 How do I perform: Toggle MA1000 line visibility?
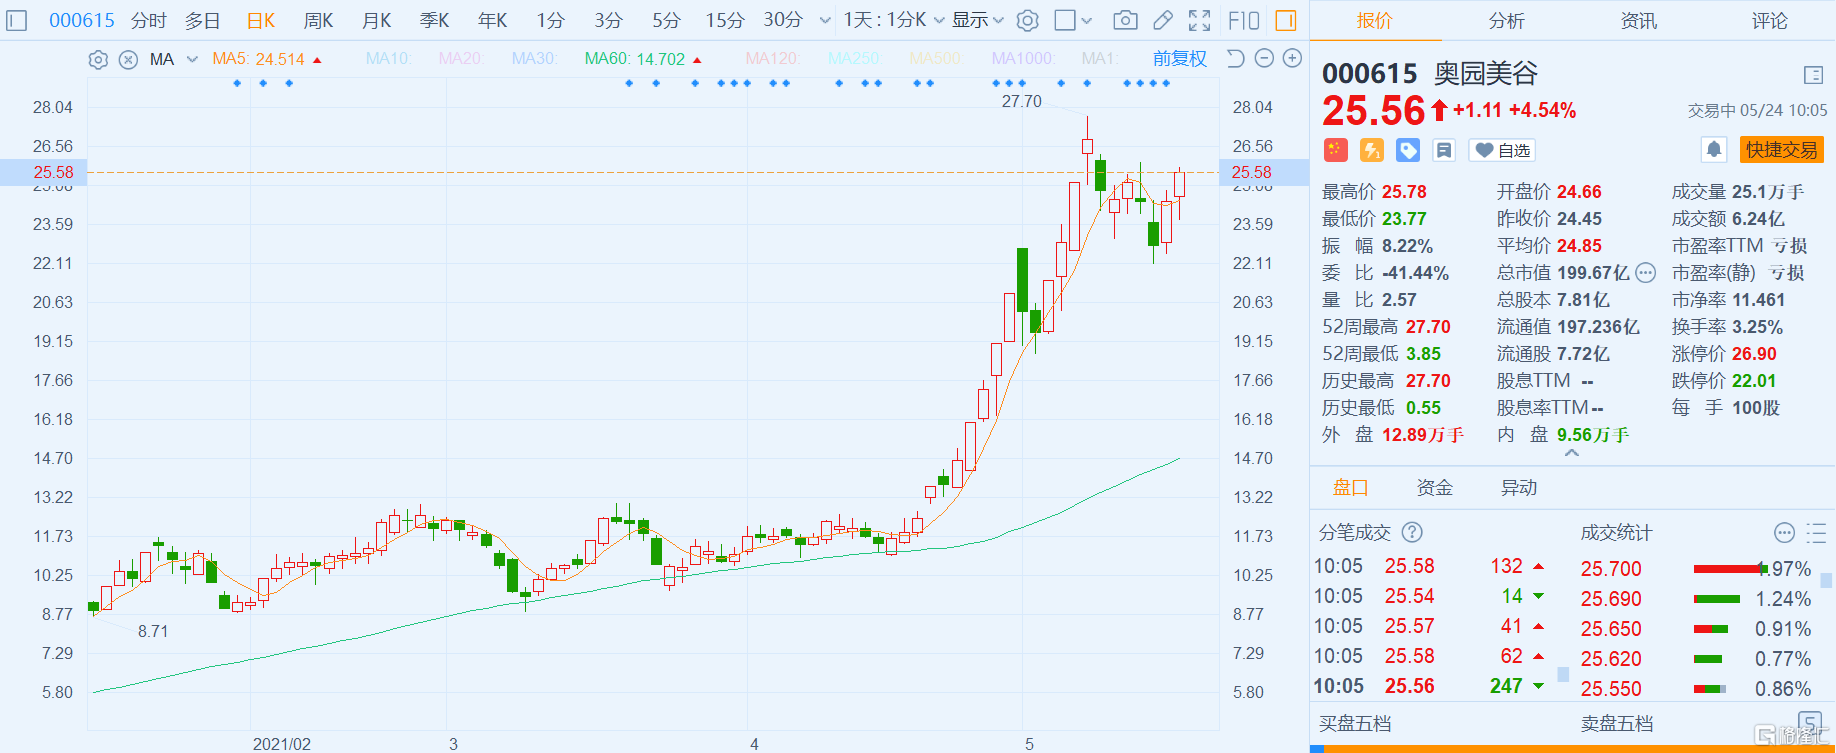pyautogui.click(x=1023, y=59)
